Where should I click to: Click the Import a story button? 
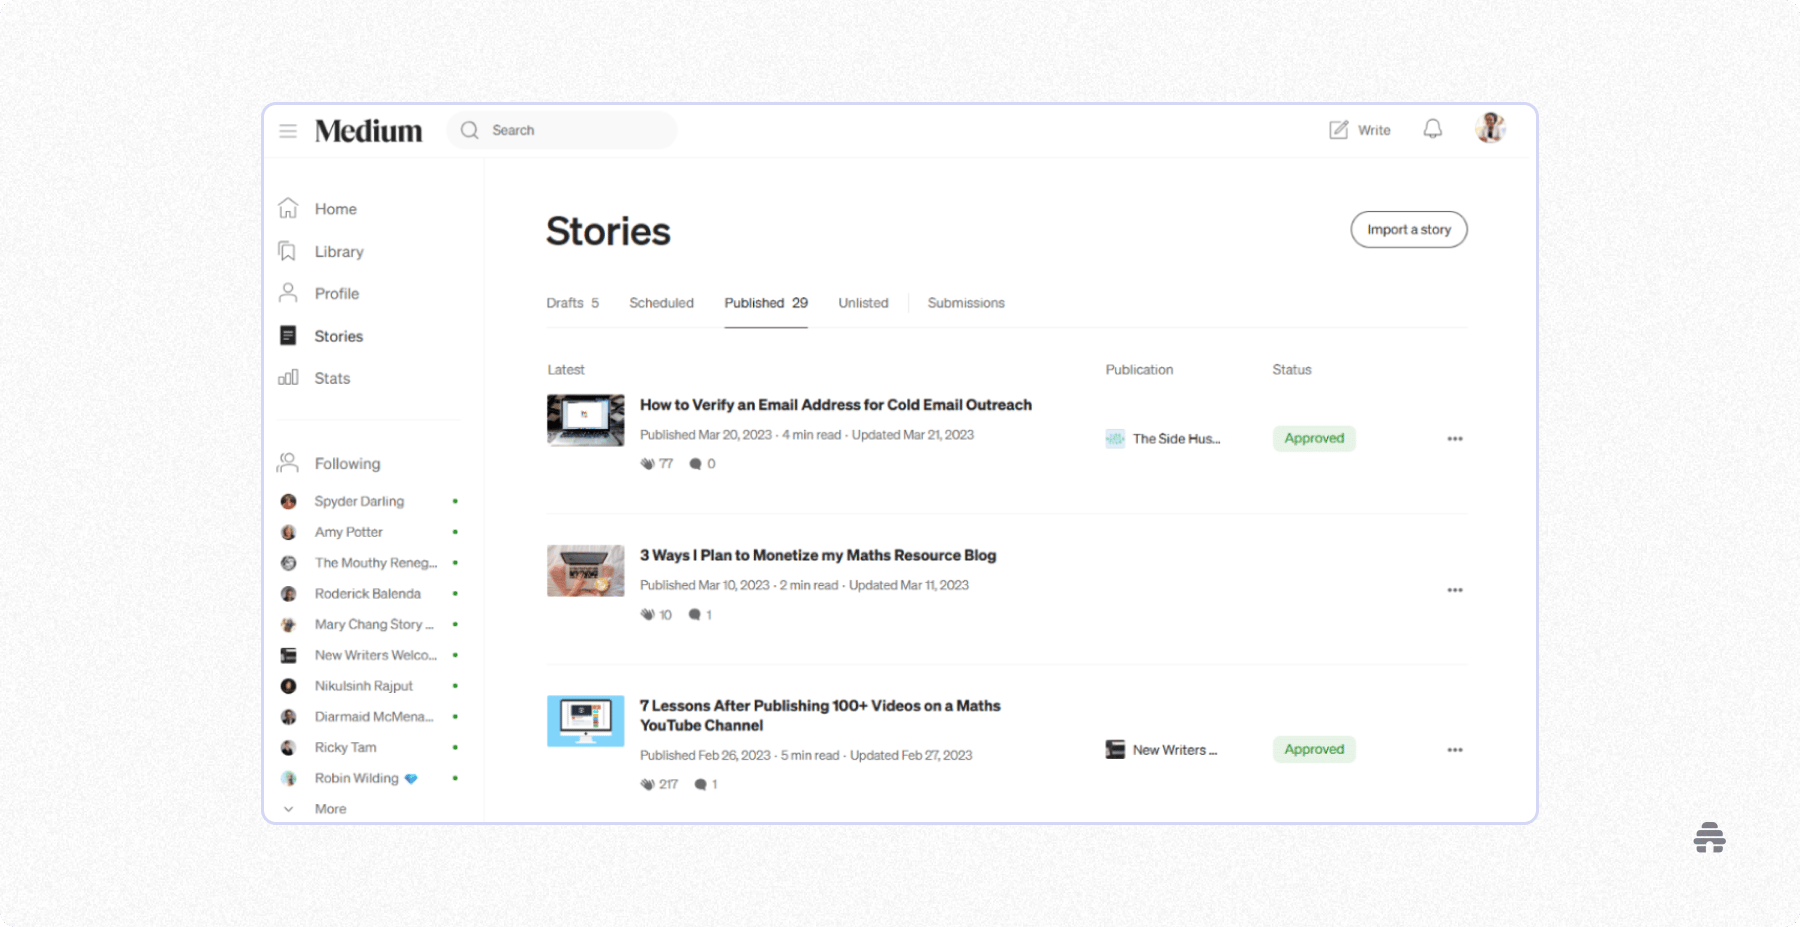pyautogui.click(x=1408, y=229)
